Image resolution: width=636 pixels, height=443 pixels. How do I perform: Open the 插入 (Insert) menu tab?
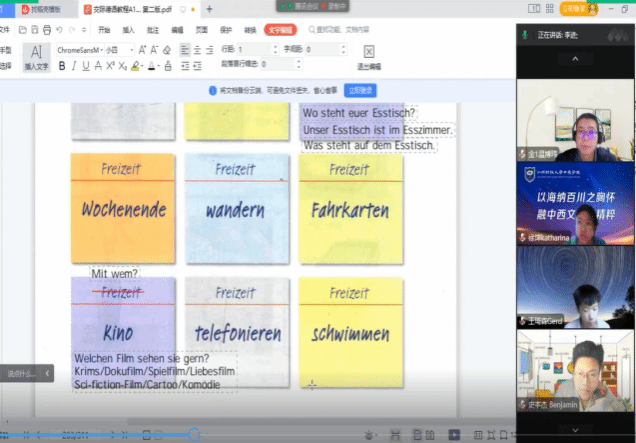[128, 30]
